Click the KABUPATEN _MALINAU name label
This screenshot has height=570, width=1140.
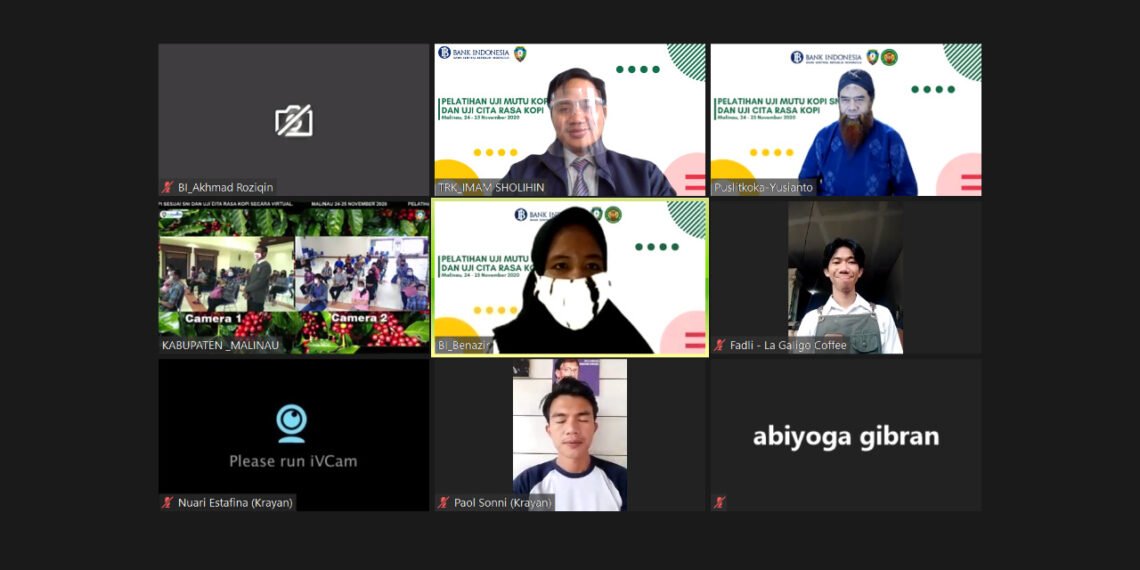[220, 345]
